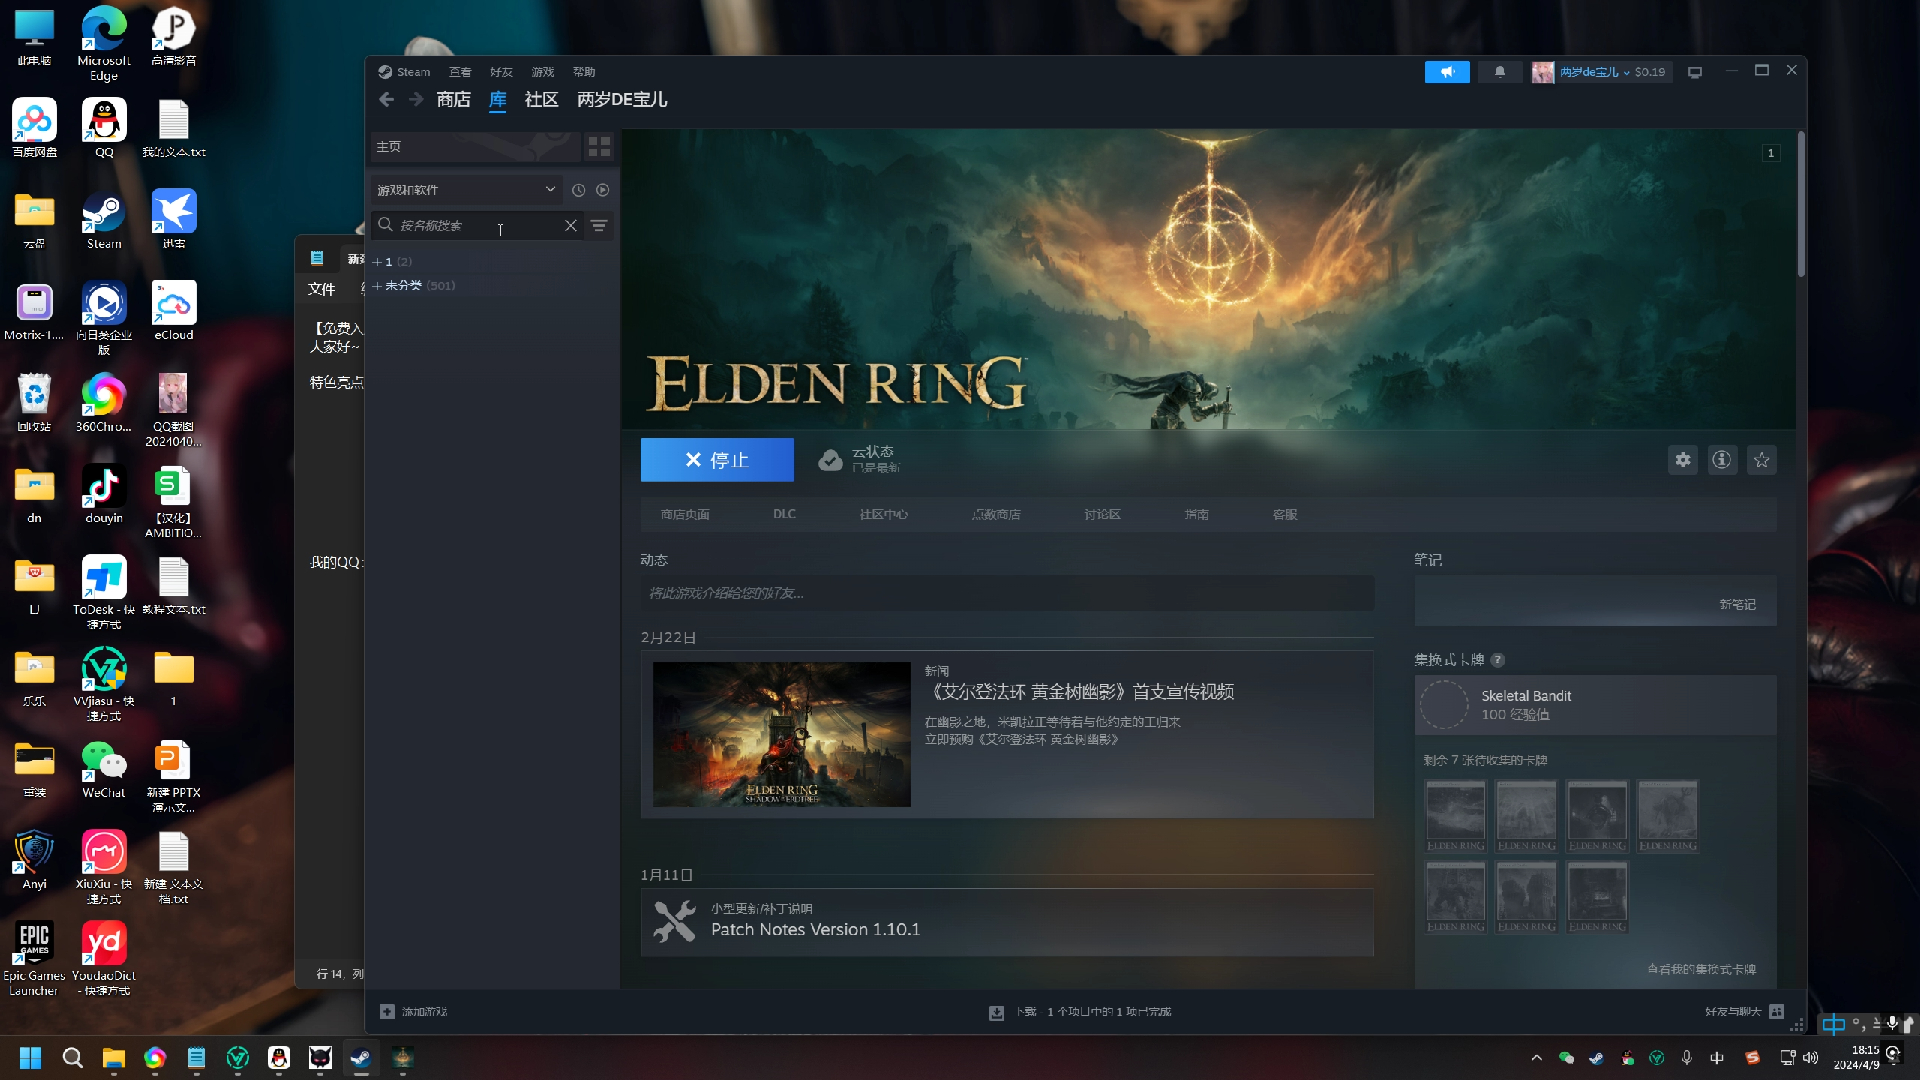
Task: Open the Steam announcements megaphone button
Action: point(1447,72)
